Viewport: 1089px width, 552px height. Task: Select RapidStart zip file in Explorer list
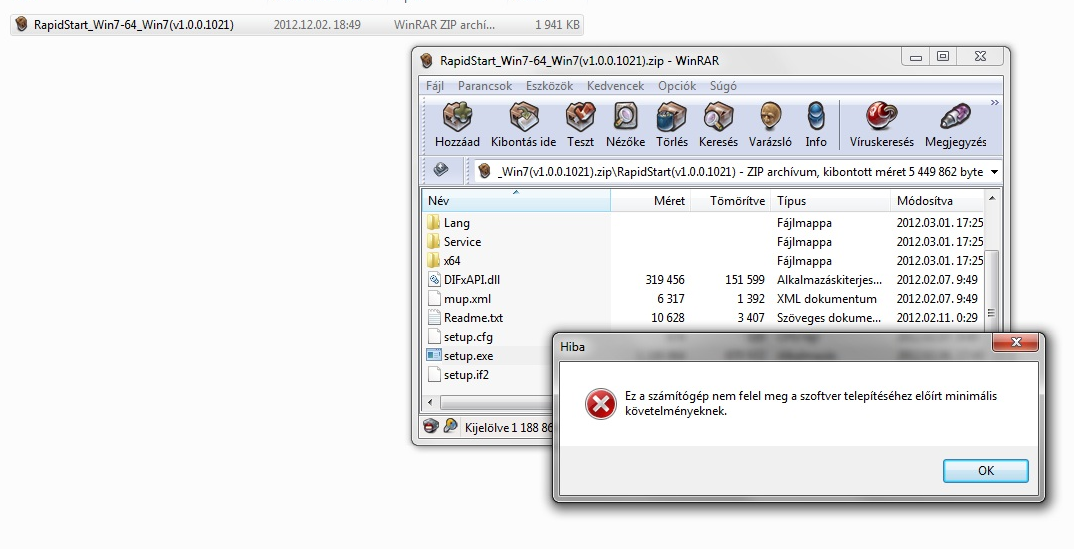[297, 25]
